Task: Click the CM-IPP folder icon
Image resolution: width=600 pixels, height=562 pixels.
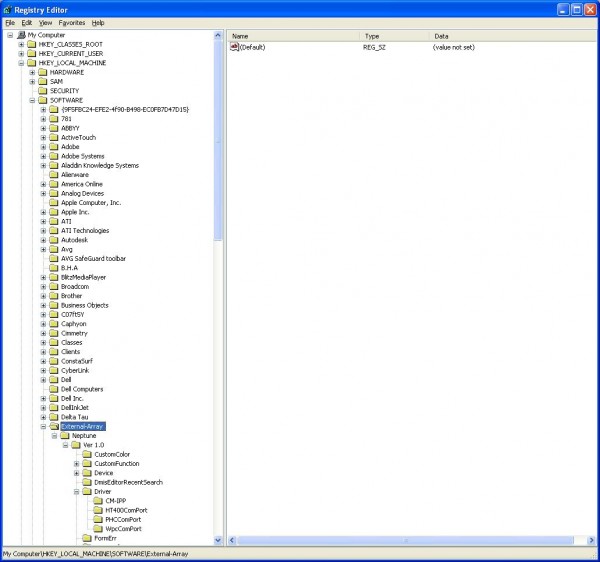Action: click(x=98, y=501)
